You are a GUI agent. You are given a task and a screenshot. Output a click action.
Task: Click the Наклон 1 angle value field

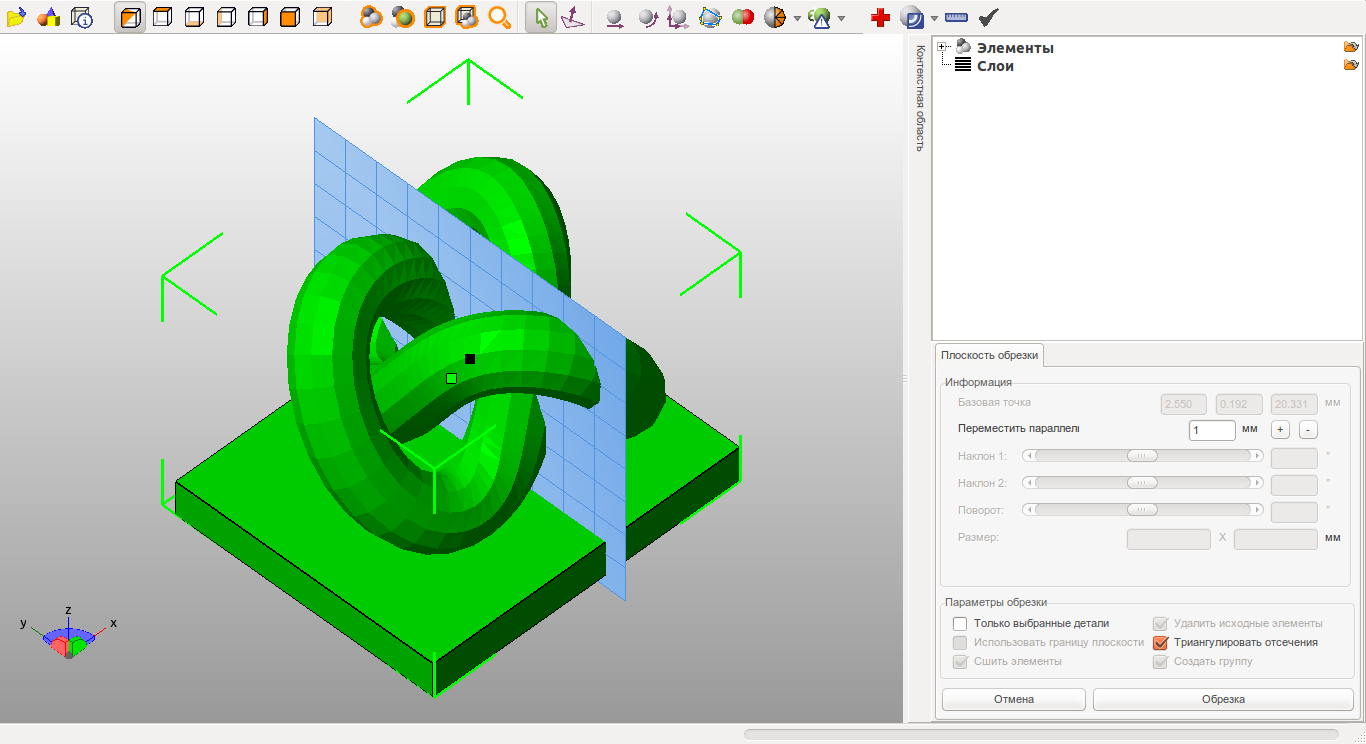point(1294,458)
